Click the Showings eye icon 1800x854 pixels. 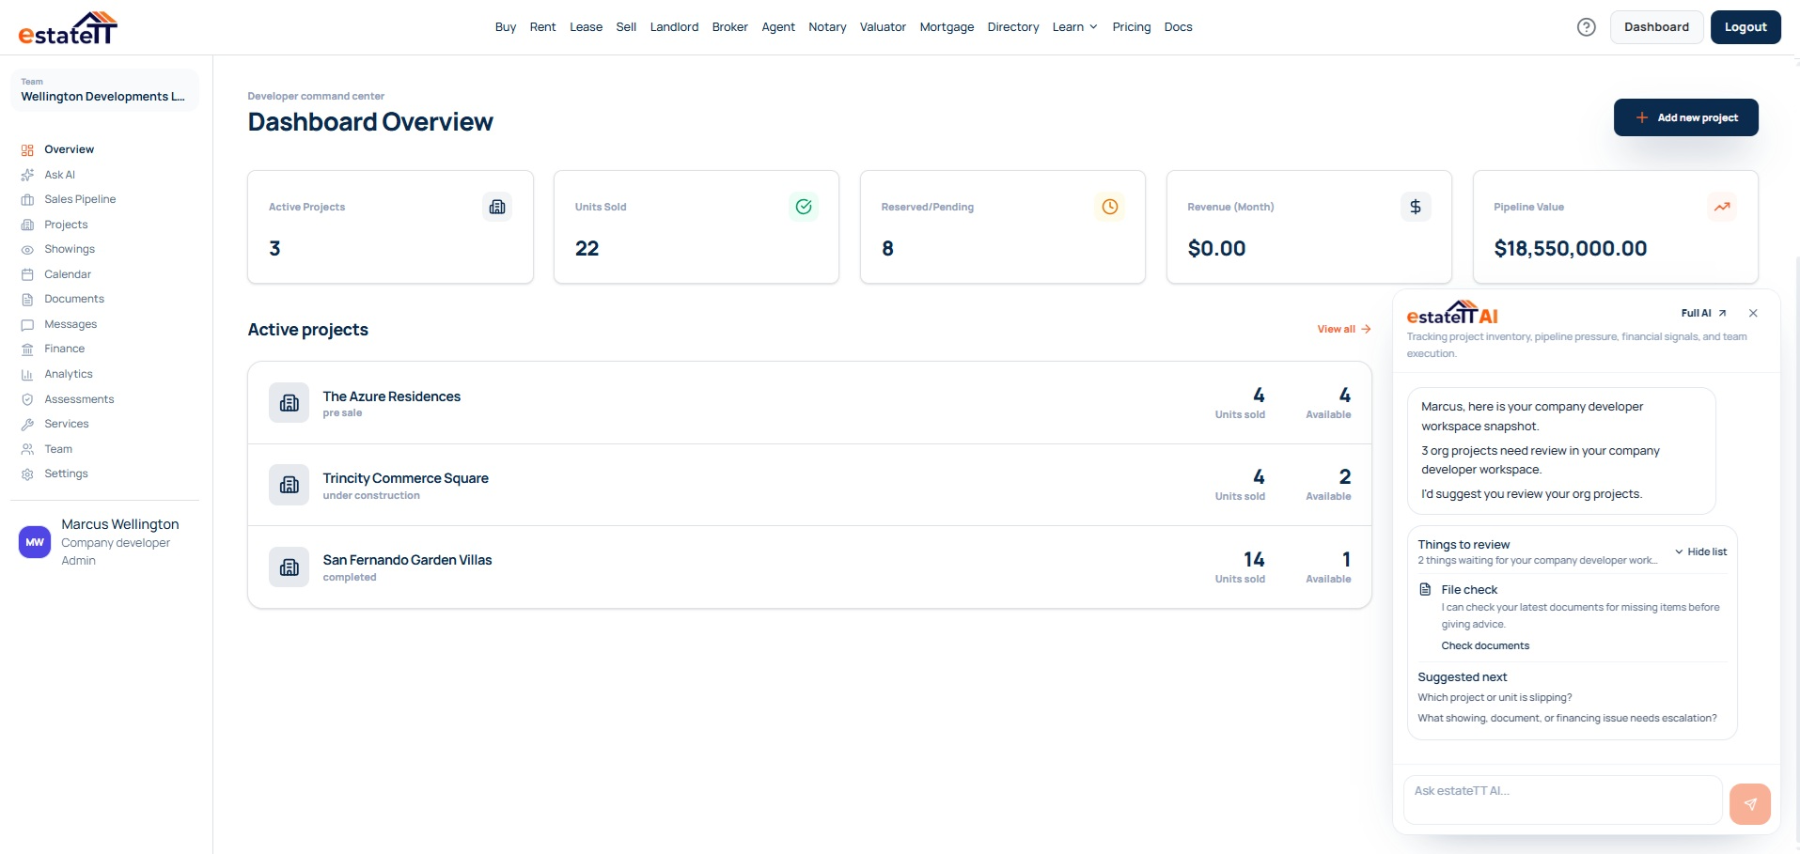pyautogui.click(x=27, y=250)
